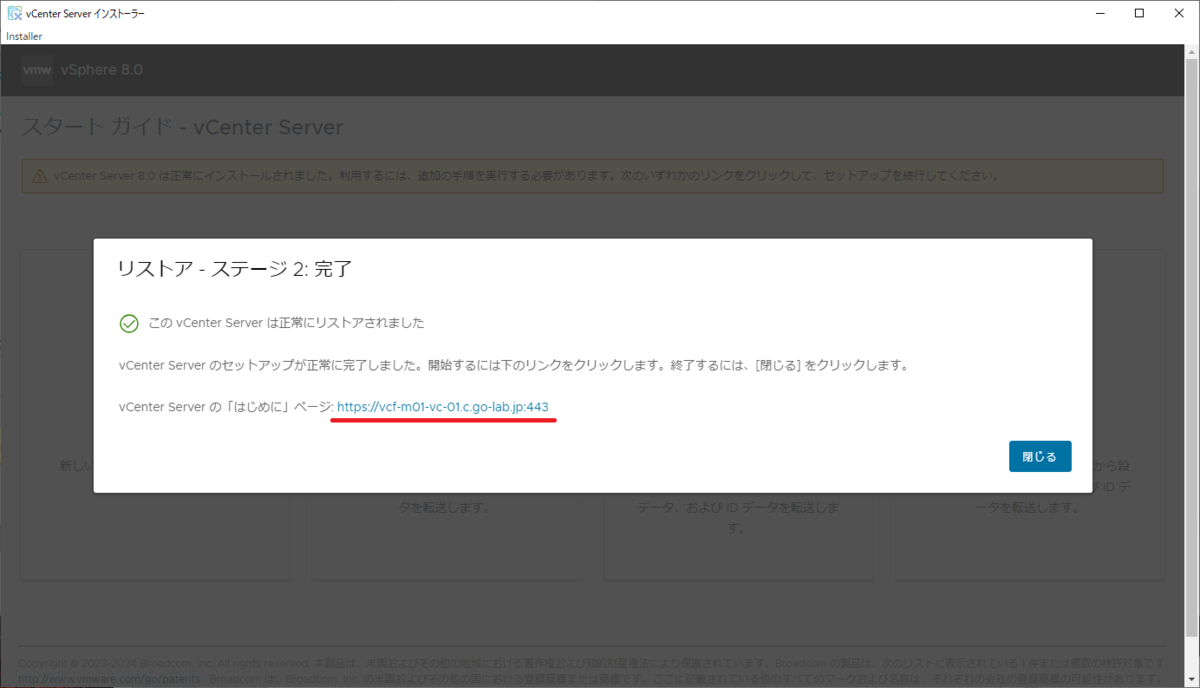Click the 閉じる button in dialog
The height and width of the screenshot is (688, 1200).
[1040, 456]
